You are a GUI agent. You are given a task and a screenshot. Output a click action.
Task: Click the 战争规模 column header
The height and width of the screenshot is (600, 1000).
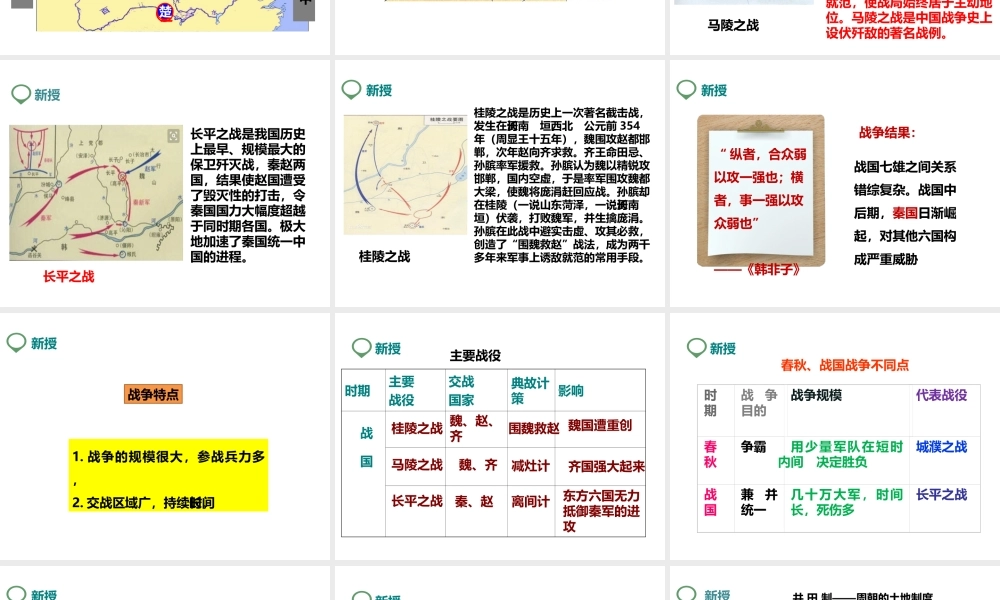point(816,395)
